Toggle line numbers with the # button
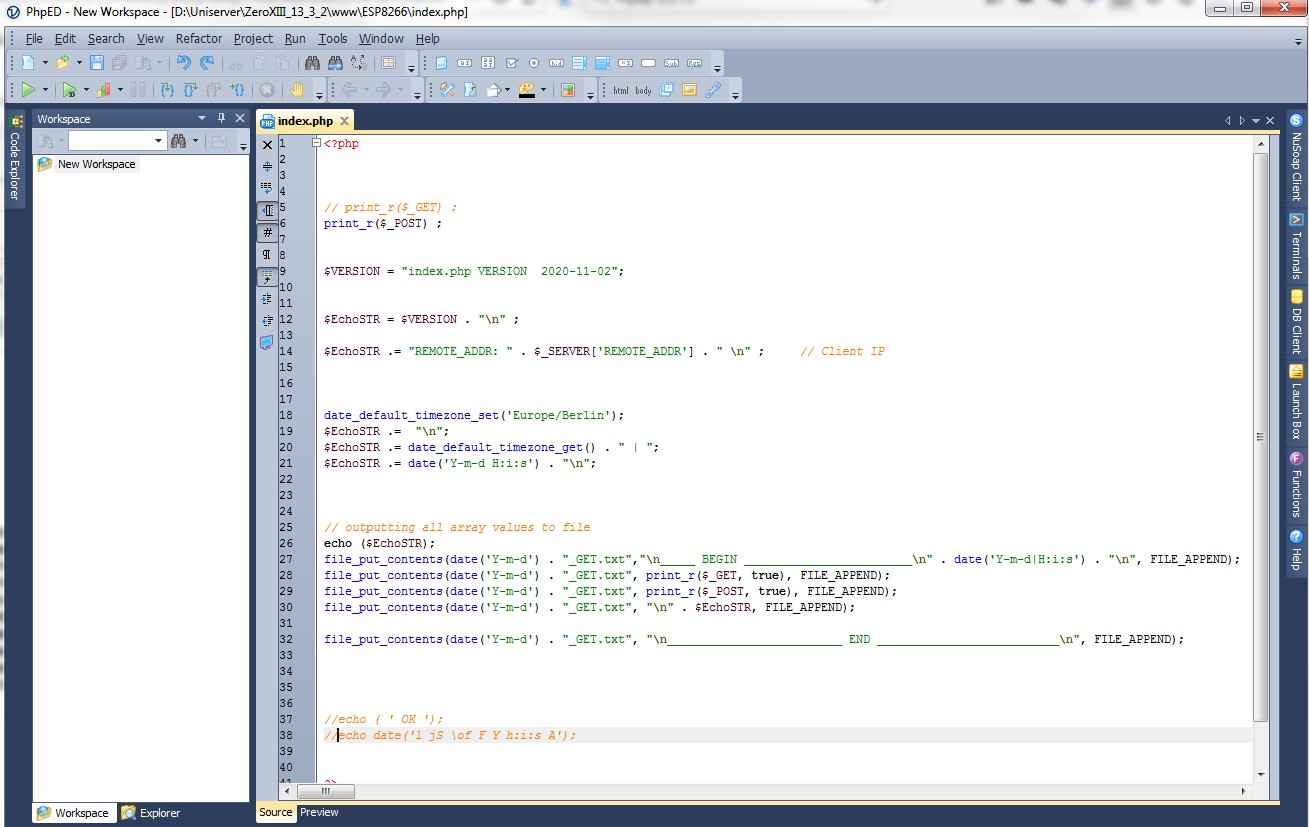Screen dimensions: 1309x827 tap(267, 233)
